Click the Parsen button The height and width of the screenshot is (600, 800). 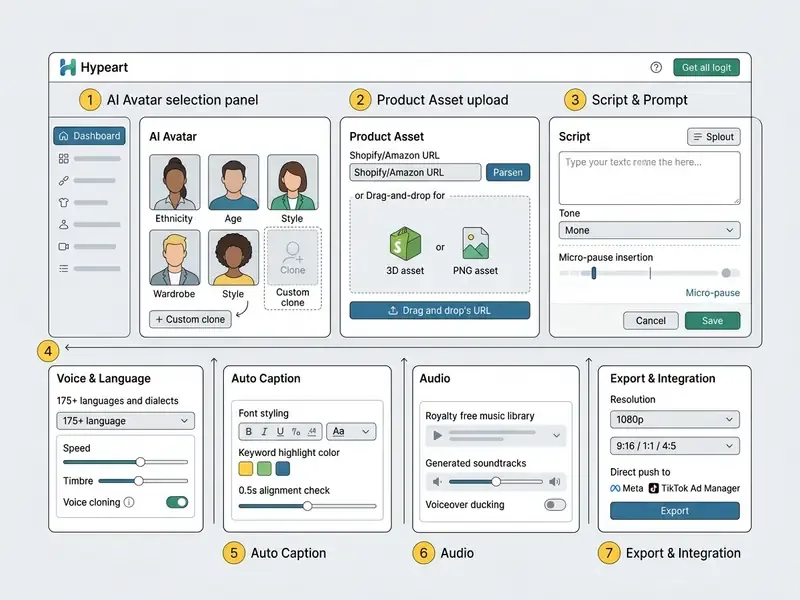tap(508, 172)
